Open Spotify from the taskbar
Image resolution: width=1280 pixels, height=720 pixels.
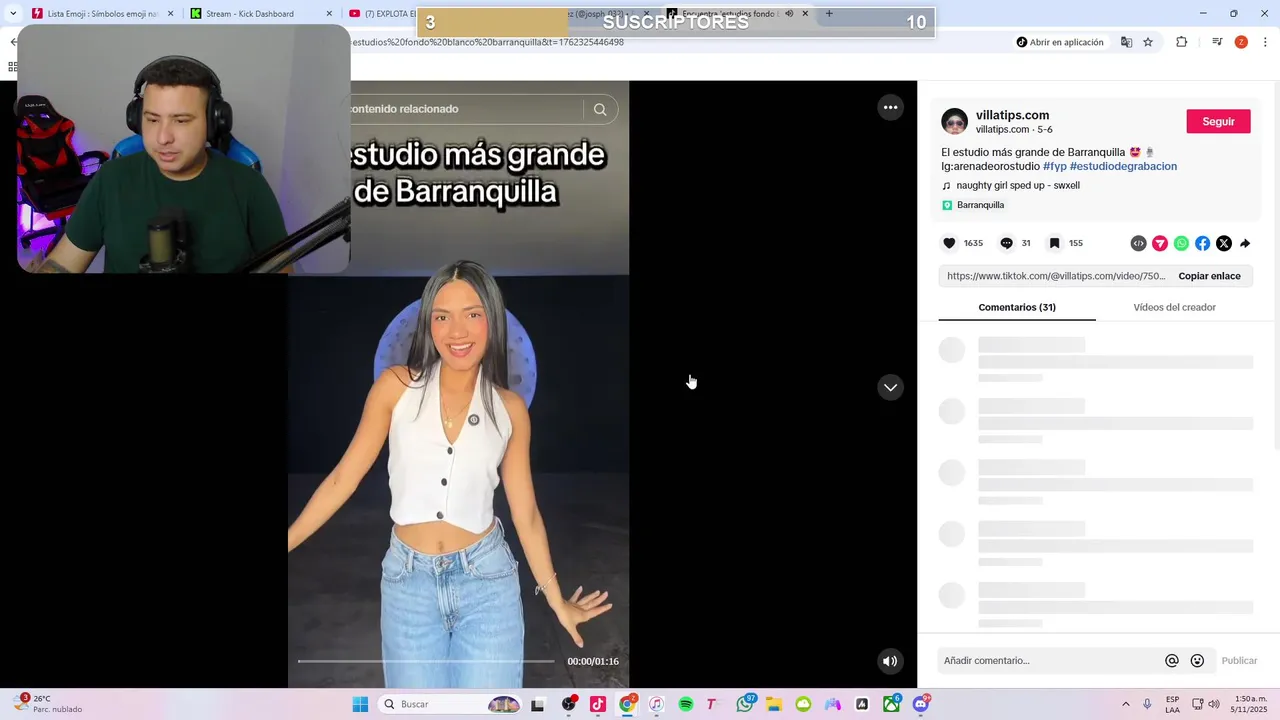pos(686,704)
